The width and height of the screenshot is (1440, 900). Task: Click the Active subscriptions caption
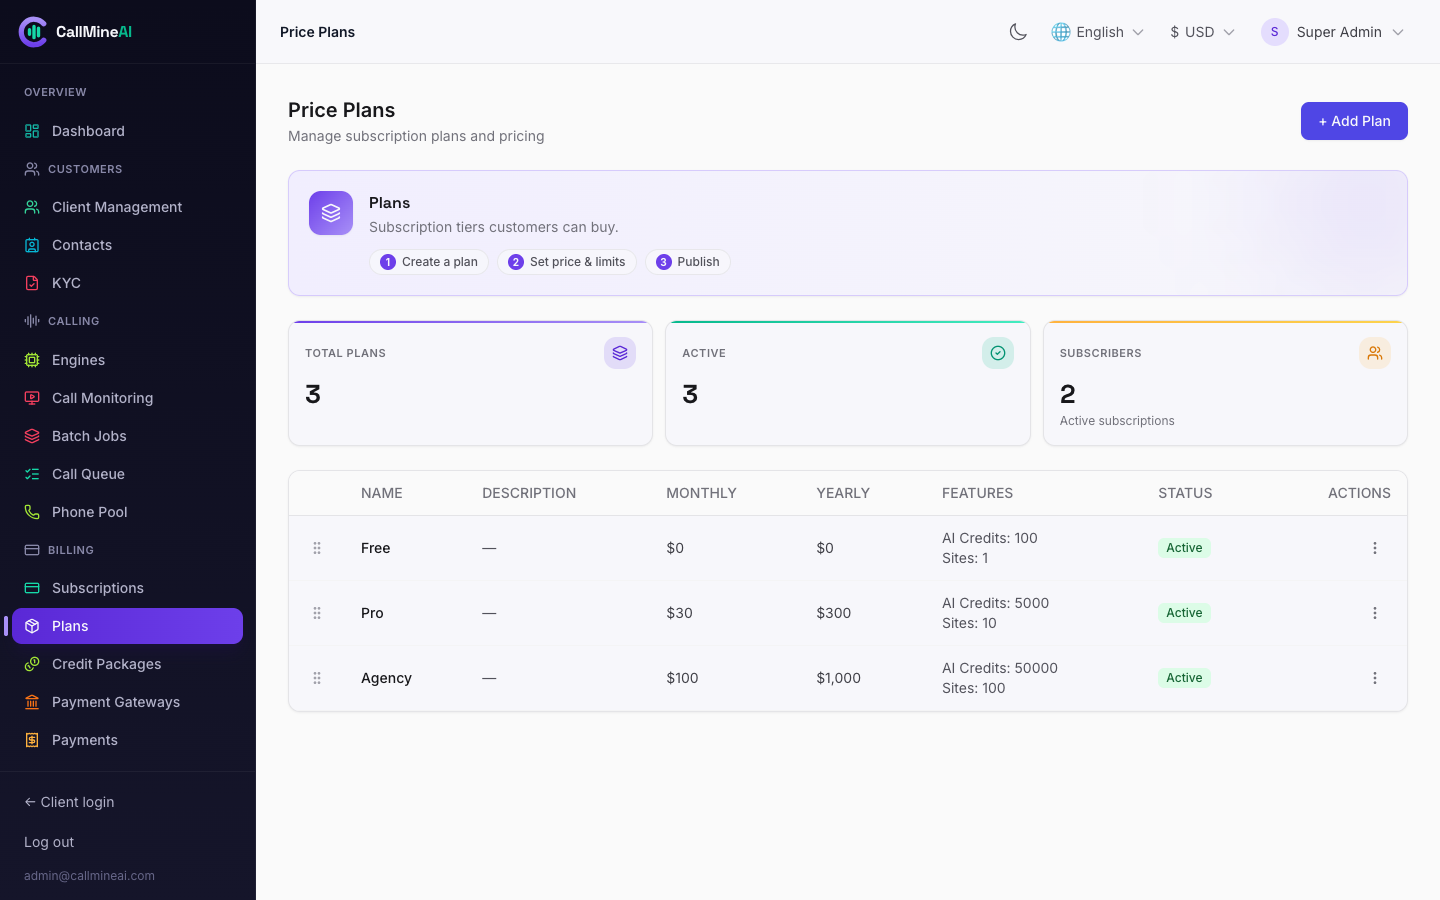pyautogui.click(x=1117, y=421)
